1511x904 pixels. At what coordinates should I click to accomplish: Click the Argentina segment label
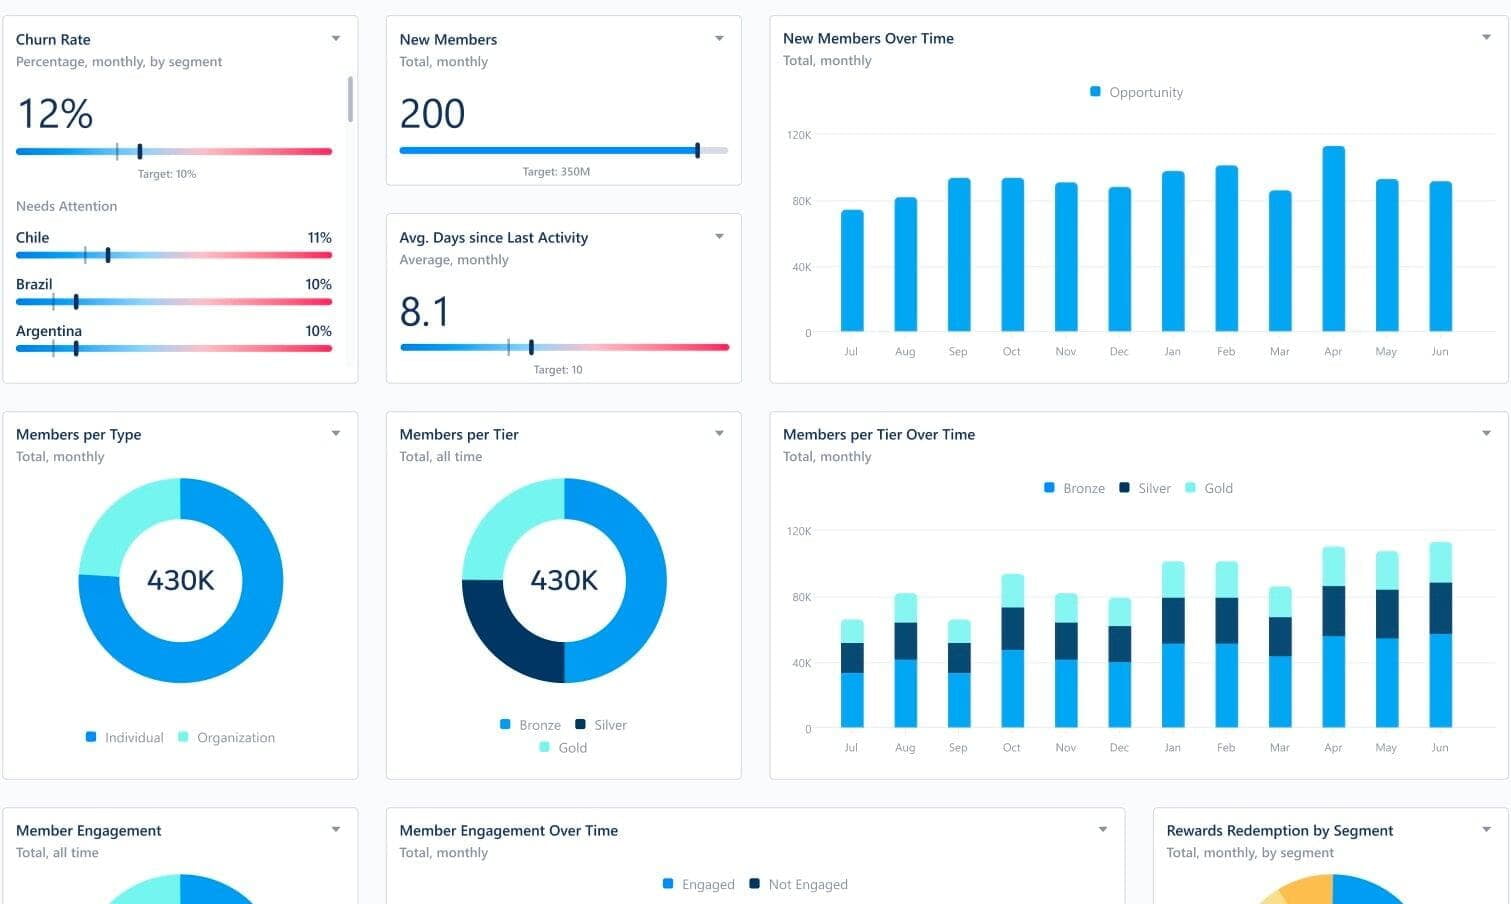coord(49,331)
